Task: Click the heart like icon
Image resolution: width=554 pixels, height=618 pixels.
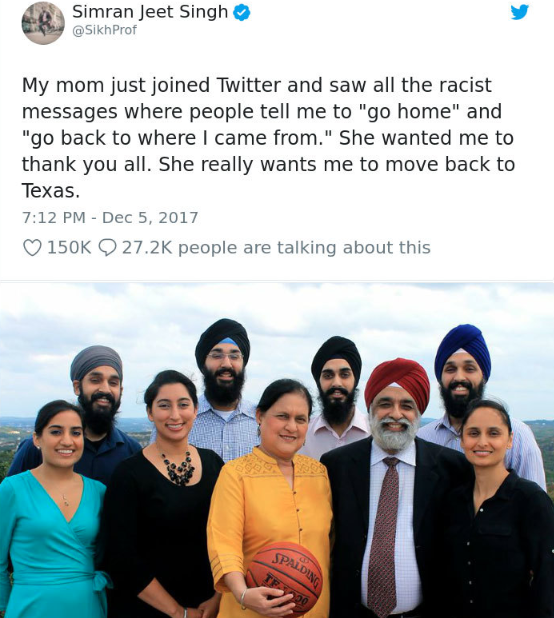Action: (x=32, y=248)
